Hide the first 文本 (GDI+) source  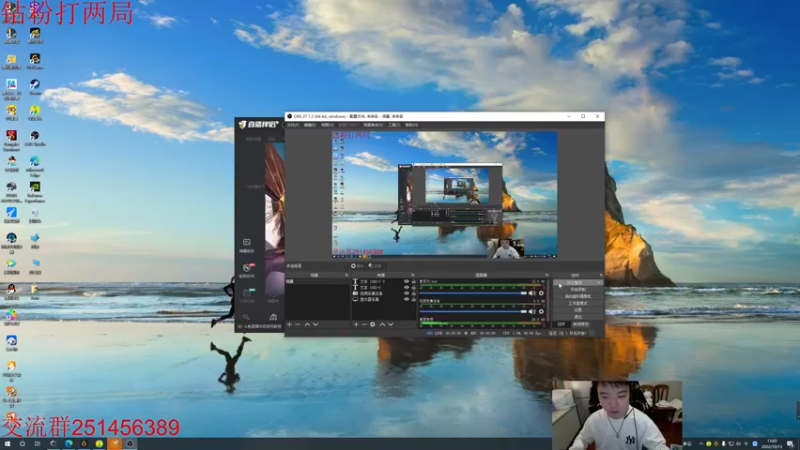pos(406,281)
